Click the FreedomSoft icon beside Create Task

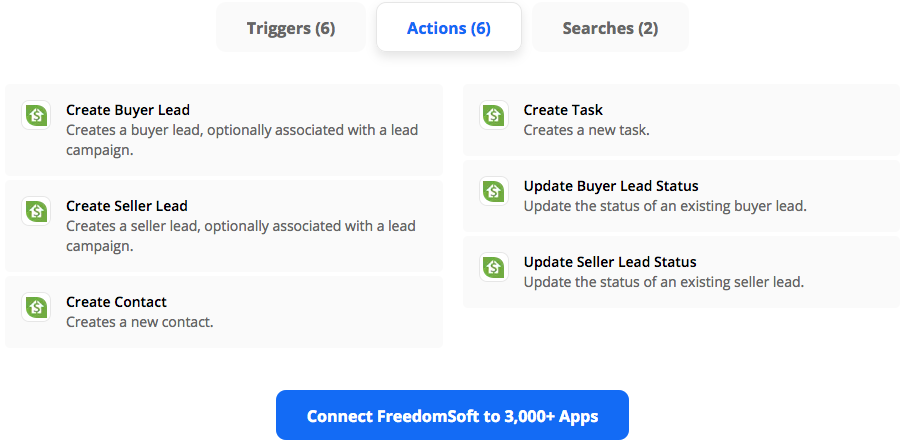pos(493,116)
